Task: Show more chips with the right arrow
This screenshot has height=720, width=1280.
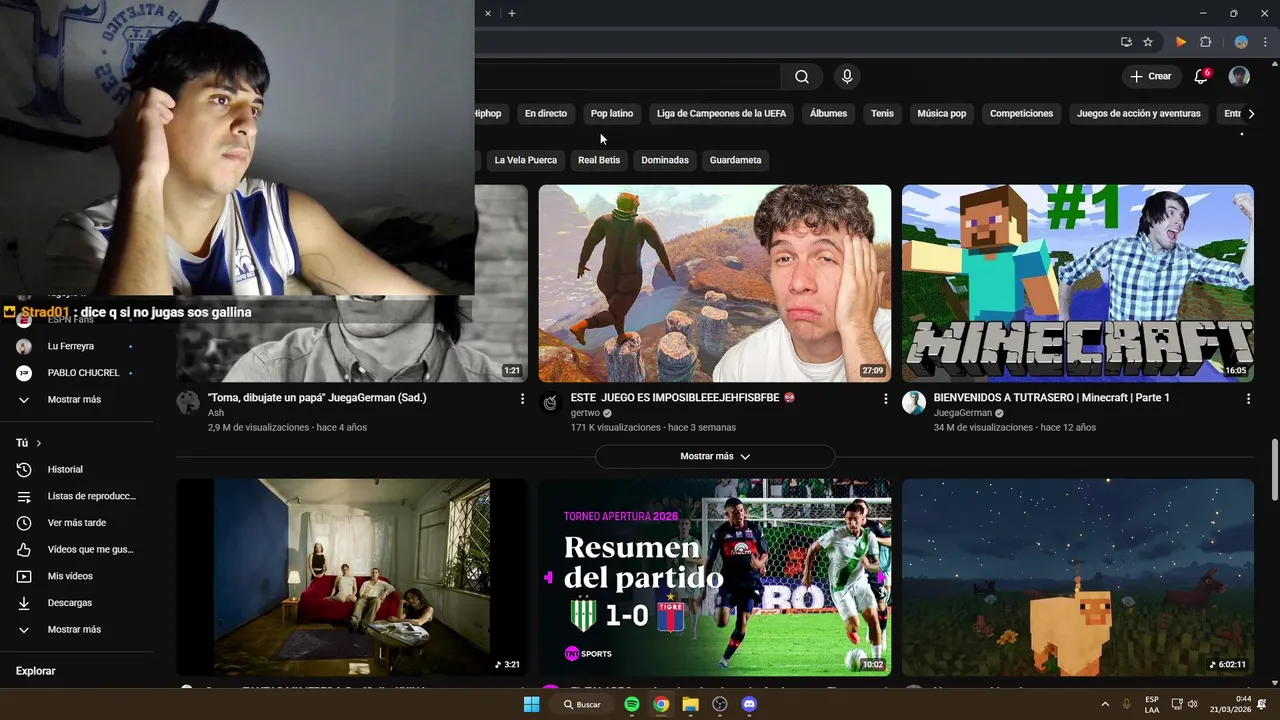Action: 1251,114
